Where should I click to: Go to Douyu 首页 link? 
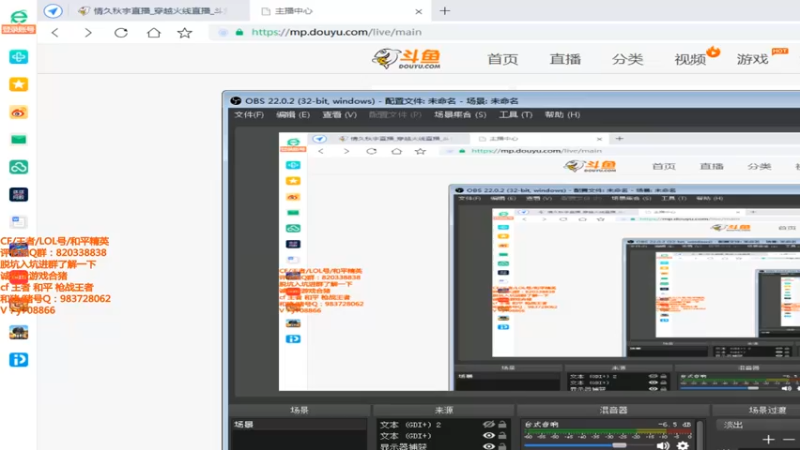503,59
